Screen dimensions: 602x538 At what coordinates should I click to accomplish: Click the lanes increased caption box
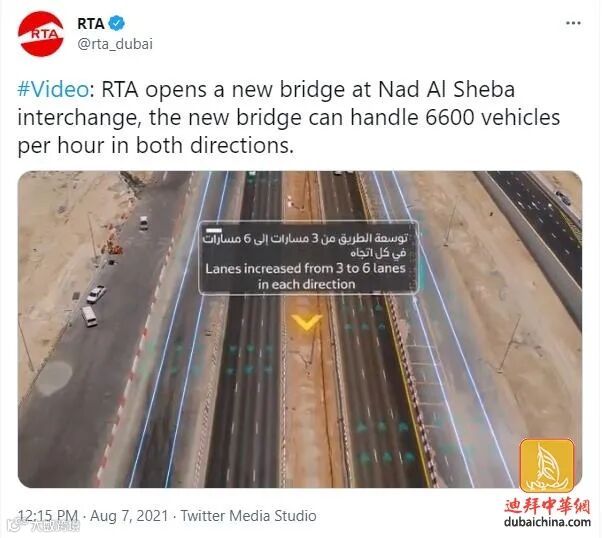tap(308, 258)
